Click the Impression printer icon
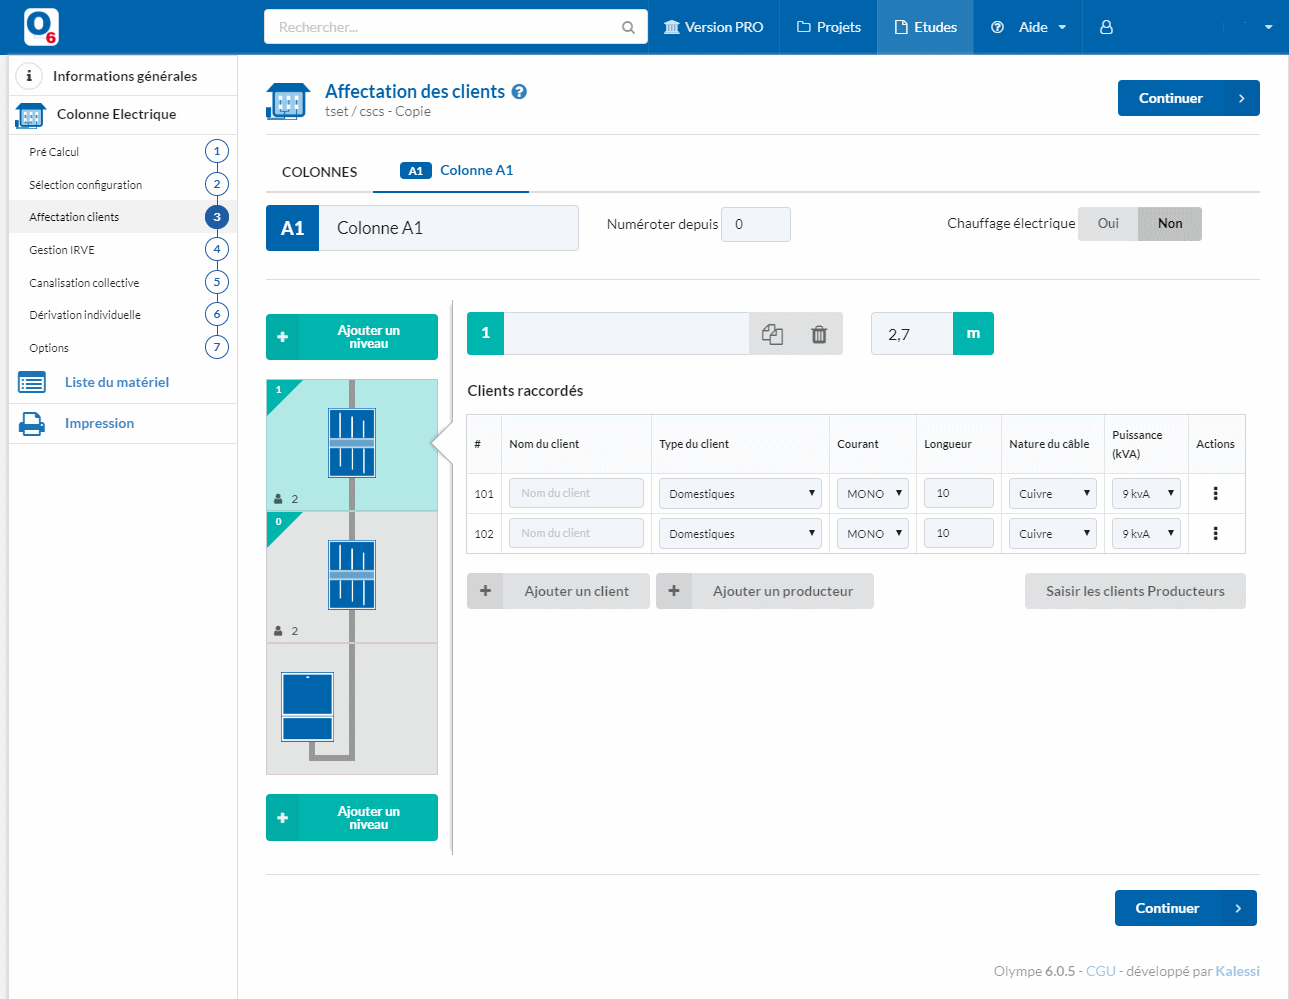Image resolution: width=1289 pixels, height=999 pixels. (x=32, y=424)
